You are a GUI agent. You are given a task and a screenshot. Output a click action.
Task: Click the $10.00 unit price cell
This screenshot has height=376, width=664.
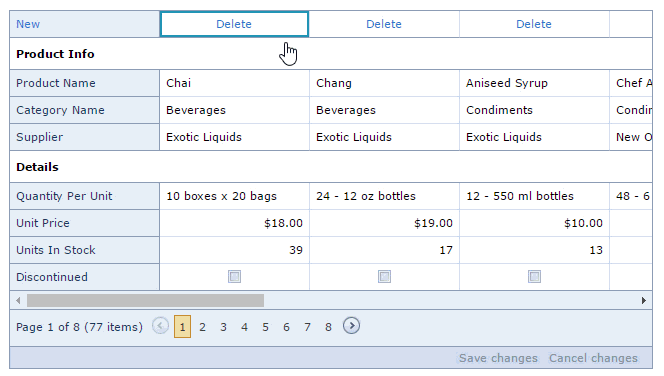point(534,223)
